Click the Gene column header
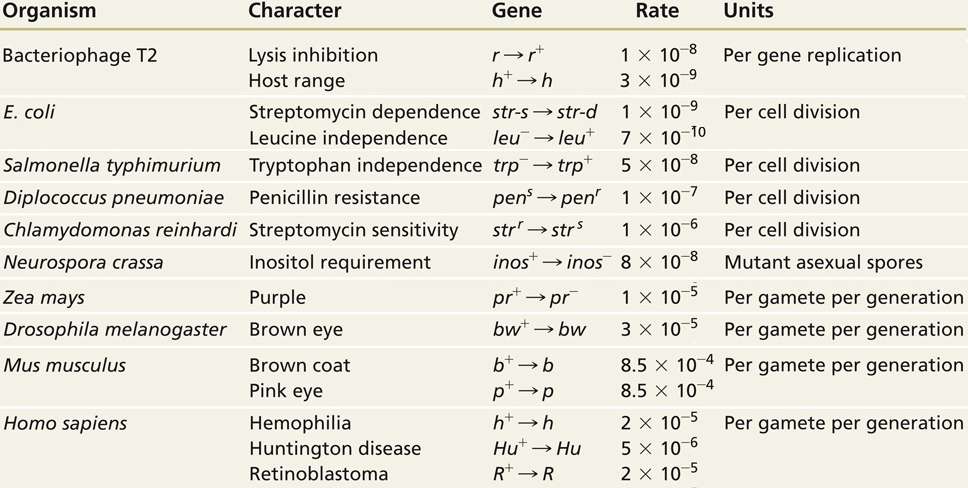Image resolution: width=968 pixels, height=488 pixels. click(x=517, y=13)
